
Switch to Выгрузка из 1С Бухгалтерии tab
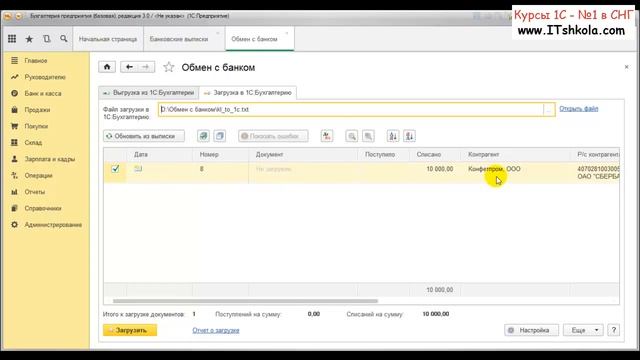[149, 93]
